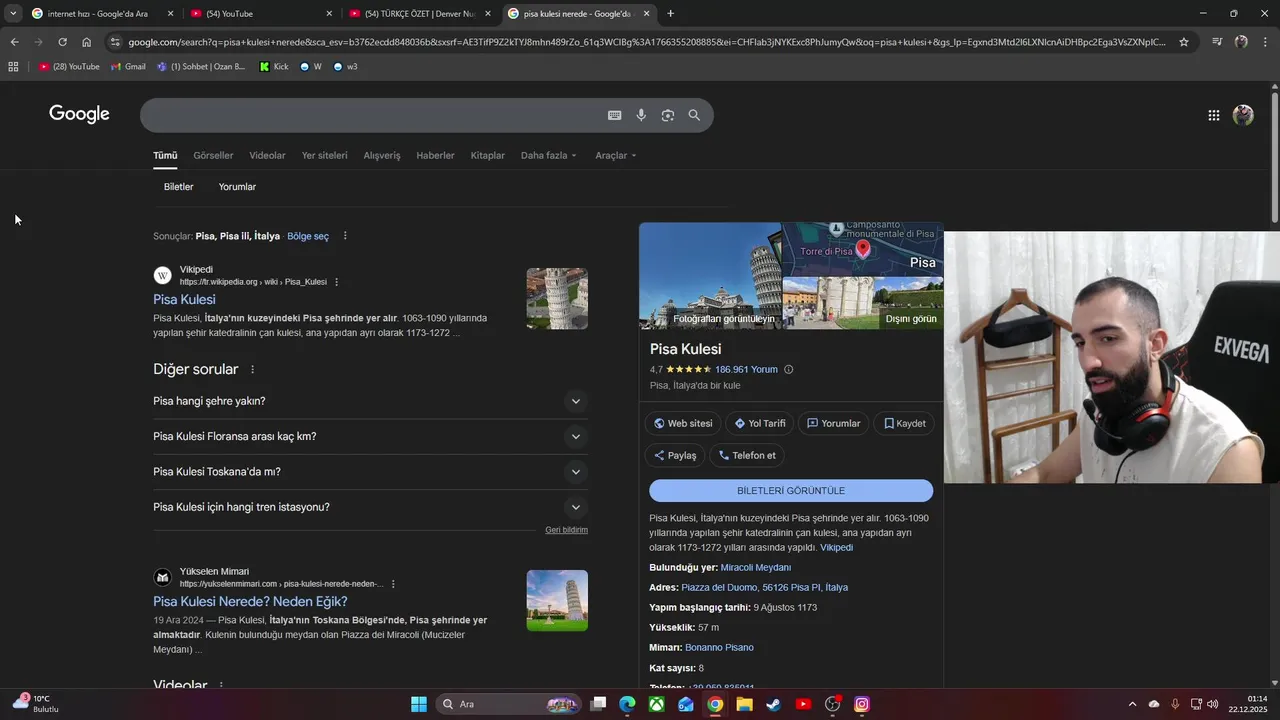Open the Yükselen Mimari result thumbnail
This screenshot has width=1280, height=720.
point(557,600)
